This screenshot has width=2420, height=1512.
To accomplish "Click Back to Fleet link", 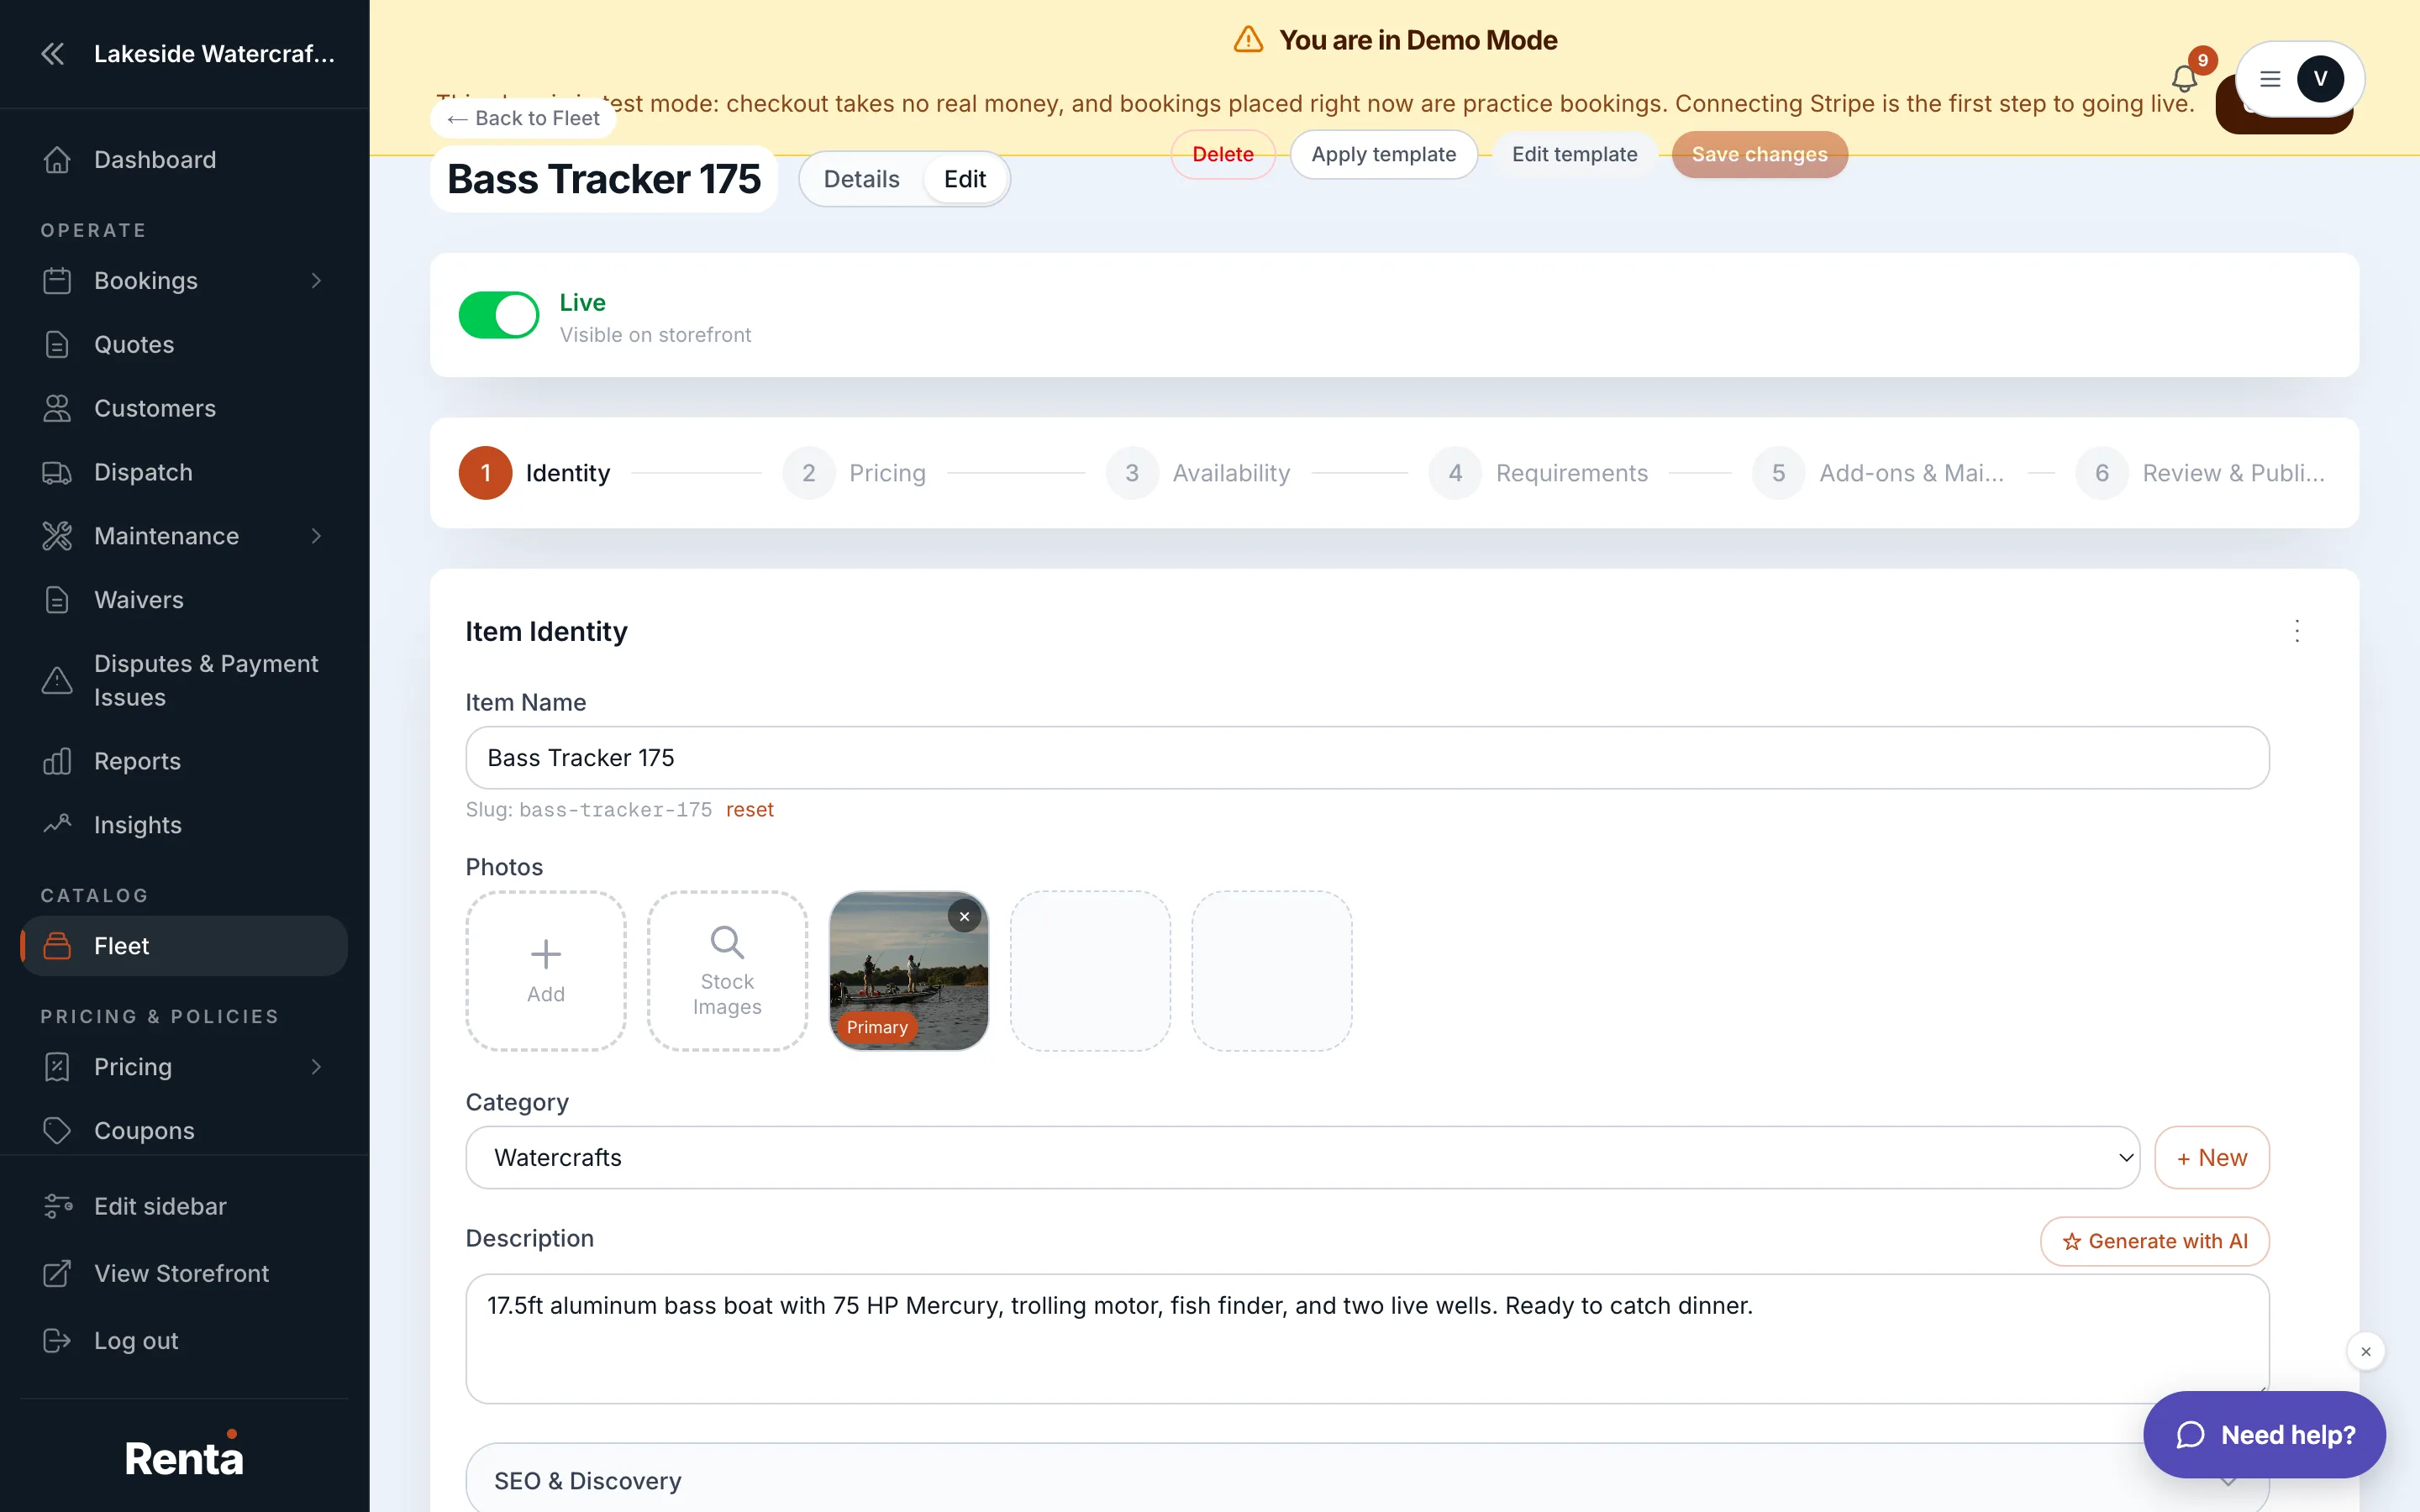I will (523, 119).
